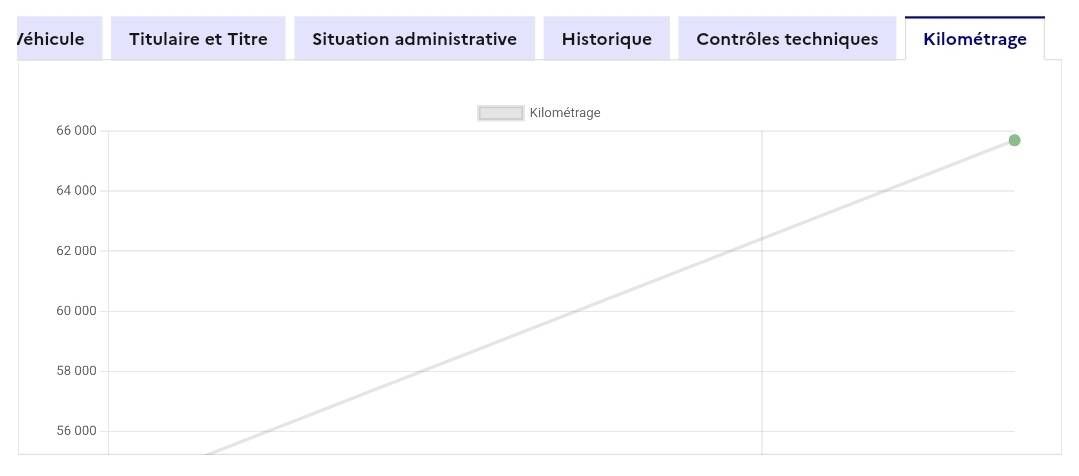
Task: Click the left vertical y-axis line
Action: (x=108, y=292)
